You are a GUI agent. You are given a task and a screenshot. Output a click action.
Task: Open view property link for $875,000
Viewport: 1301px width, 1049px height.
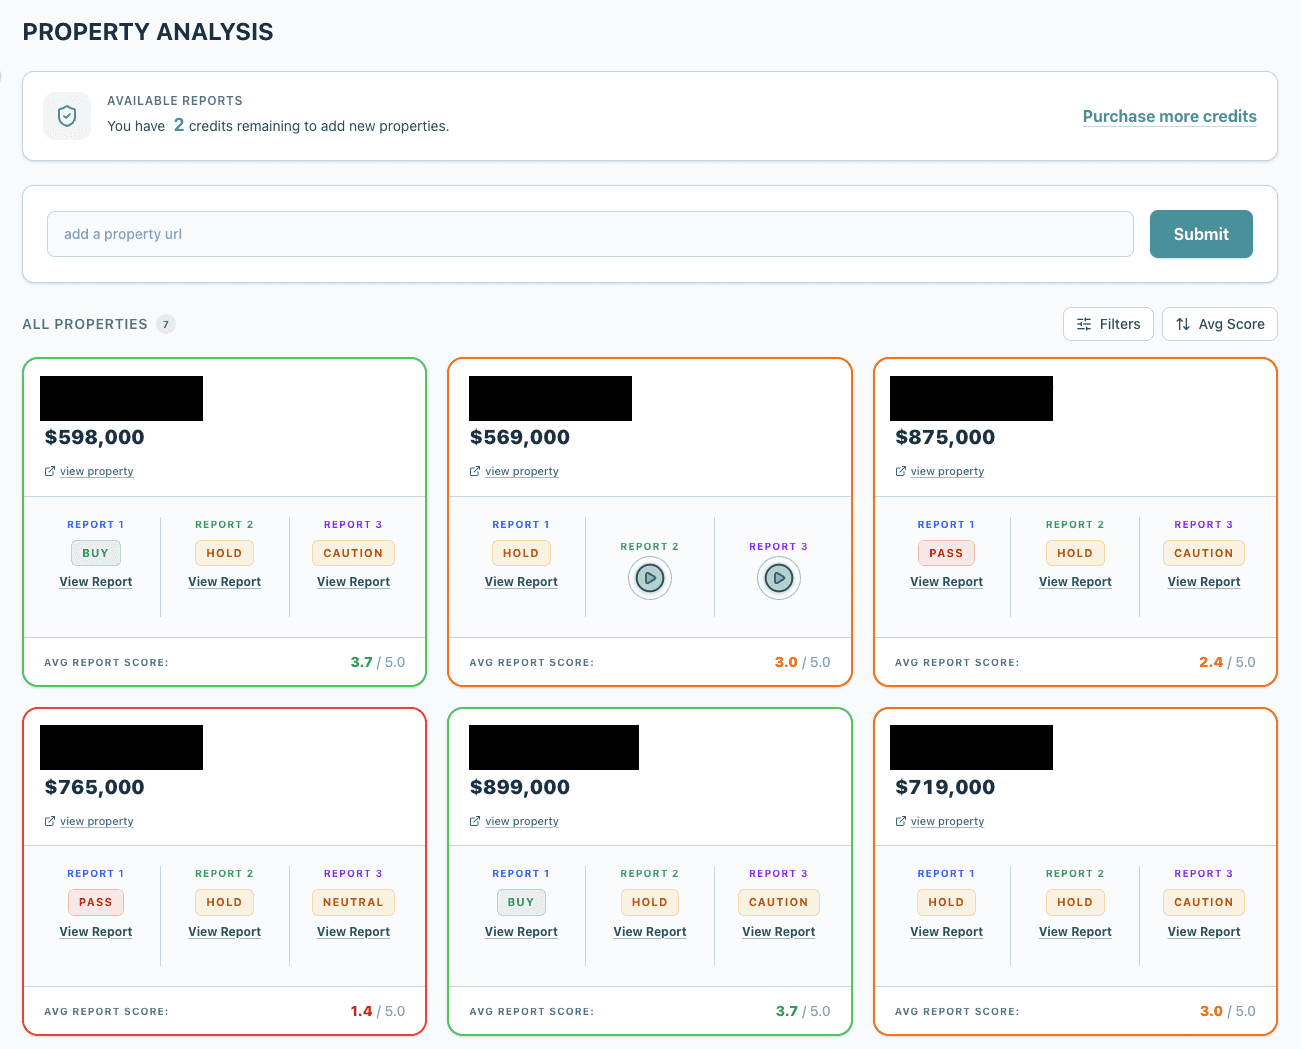point(948,471)
